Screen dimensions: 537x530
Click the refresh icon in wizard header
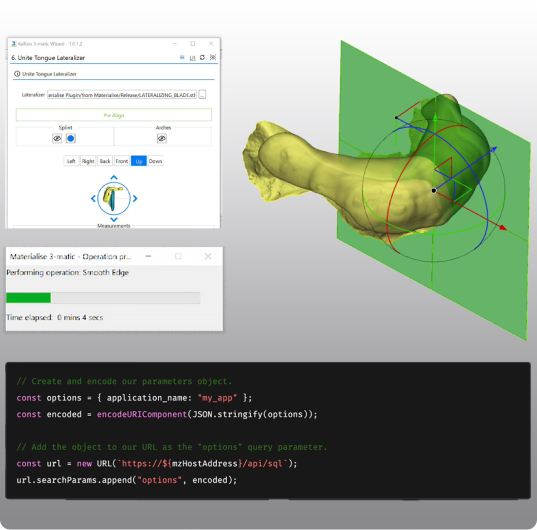pyautogui.click(x=202, y=58)
